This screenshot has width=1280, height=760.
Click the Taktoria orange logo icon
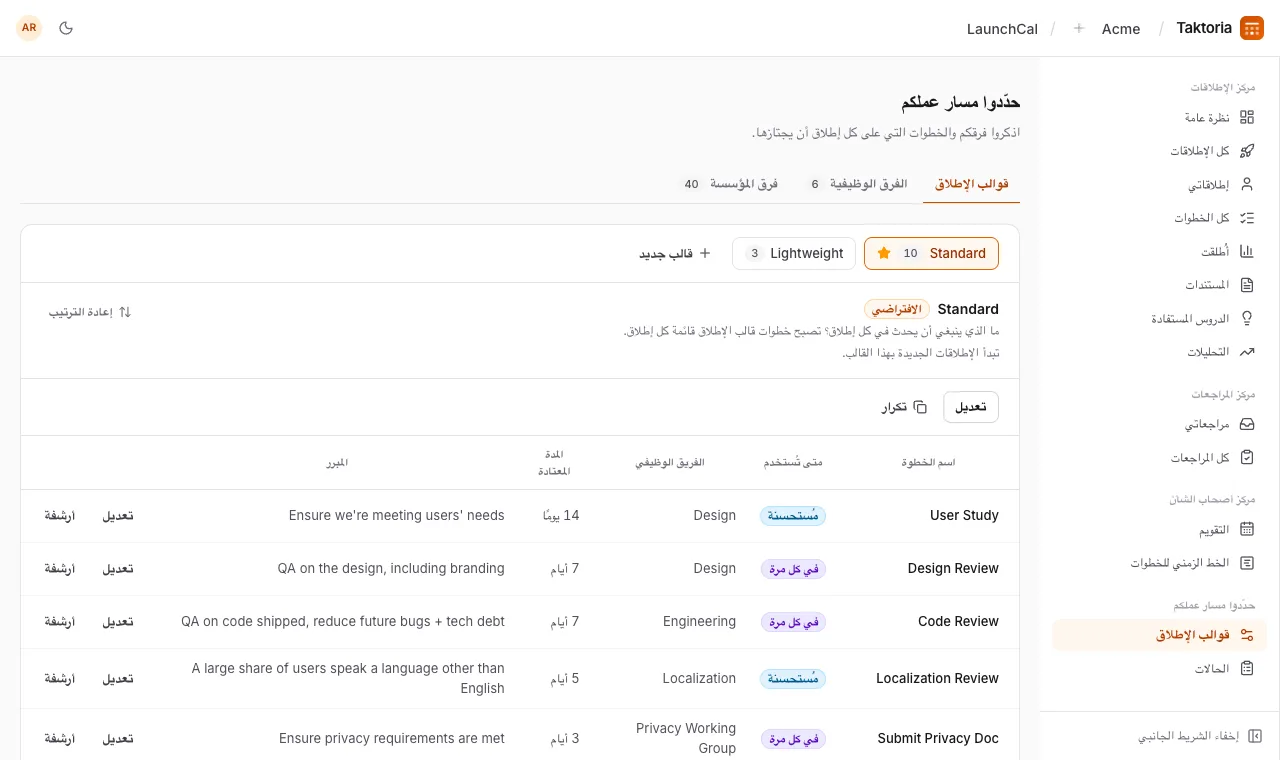[1252, 28]
